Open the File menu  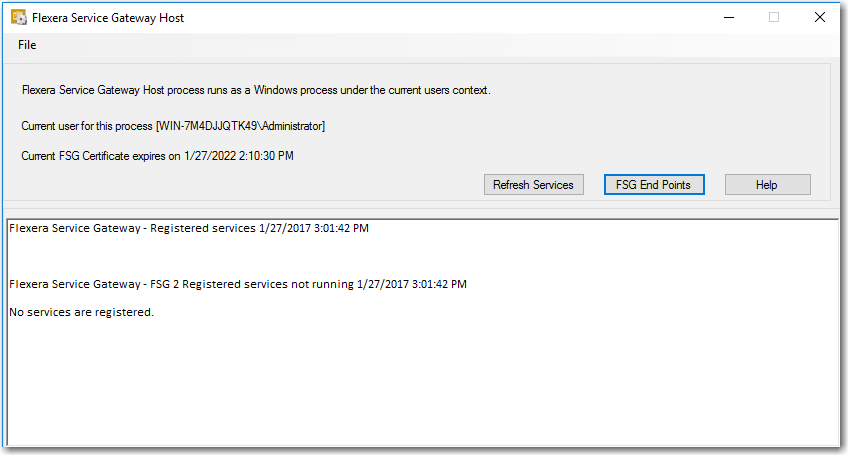27,45
